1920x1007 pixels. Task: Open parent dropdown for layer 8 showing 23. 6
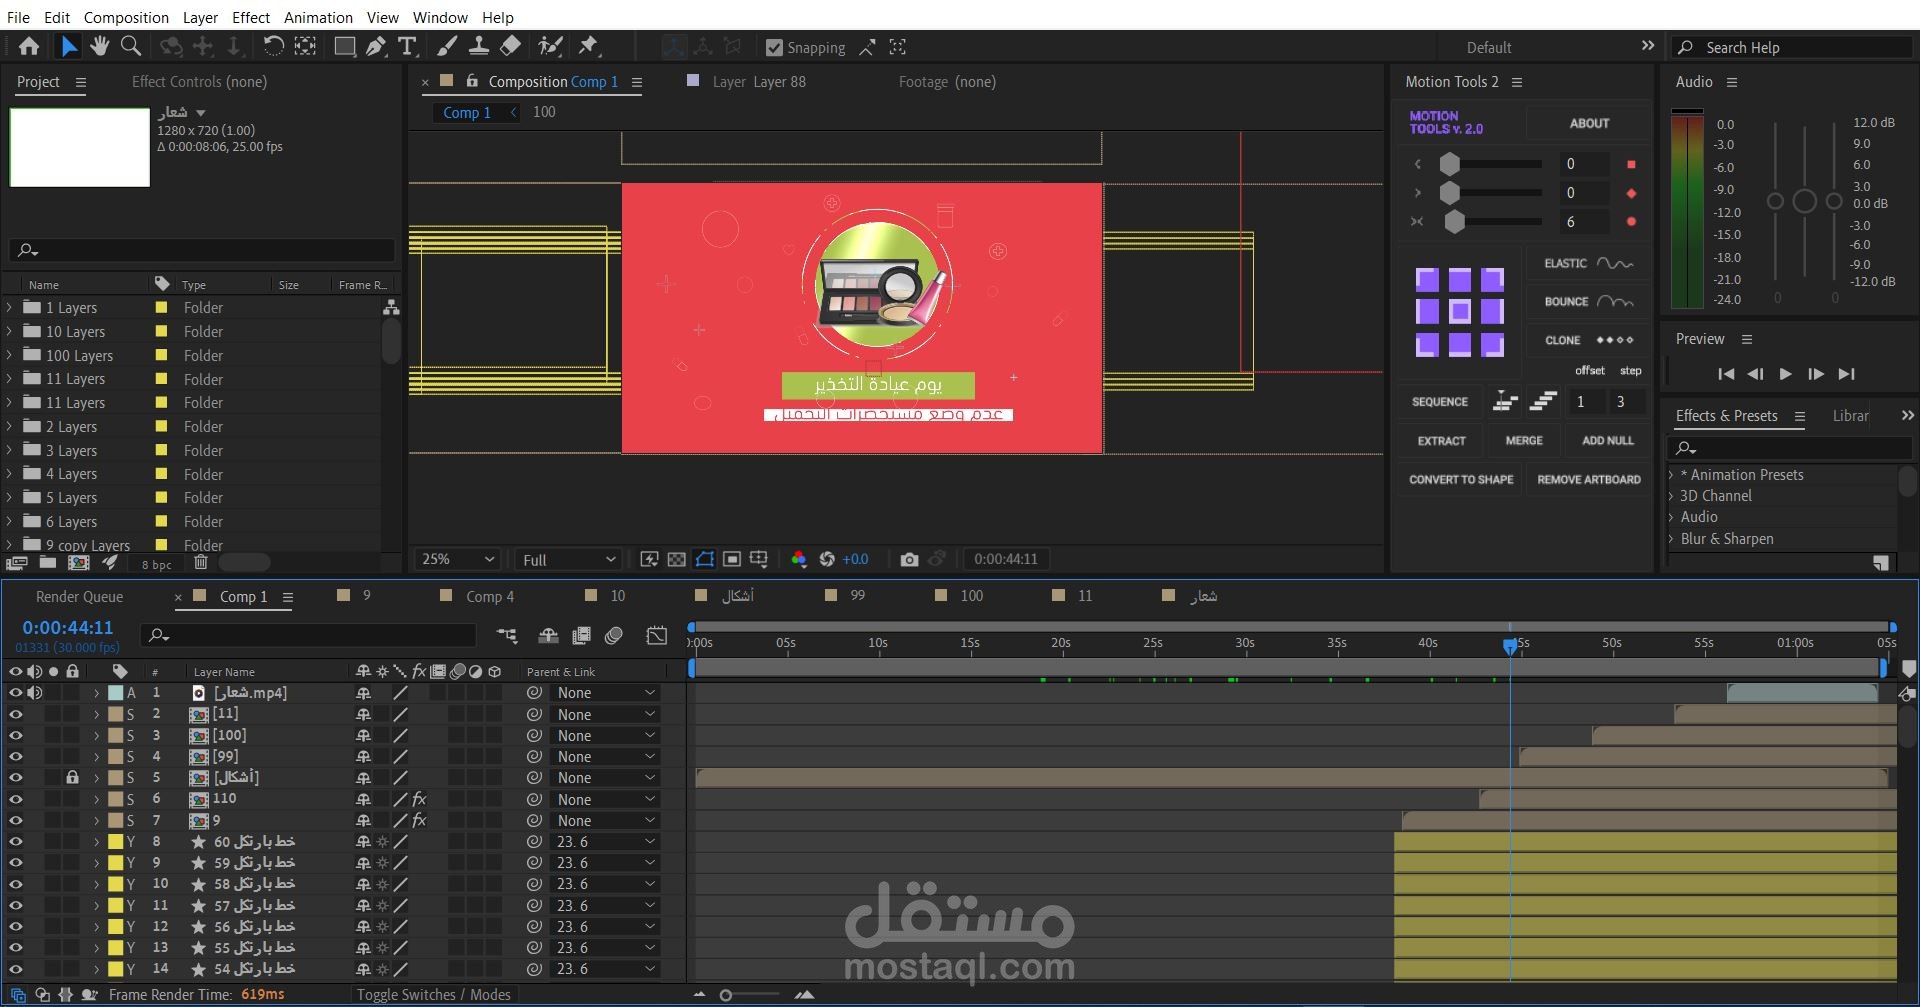click(x=605, y=841)
